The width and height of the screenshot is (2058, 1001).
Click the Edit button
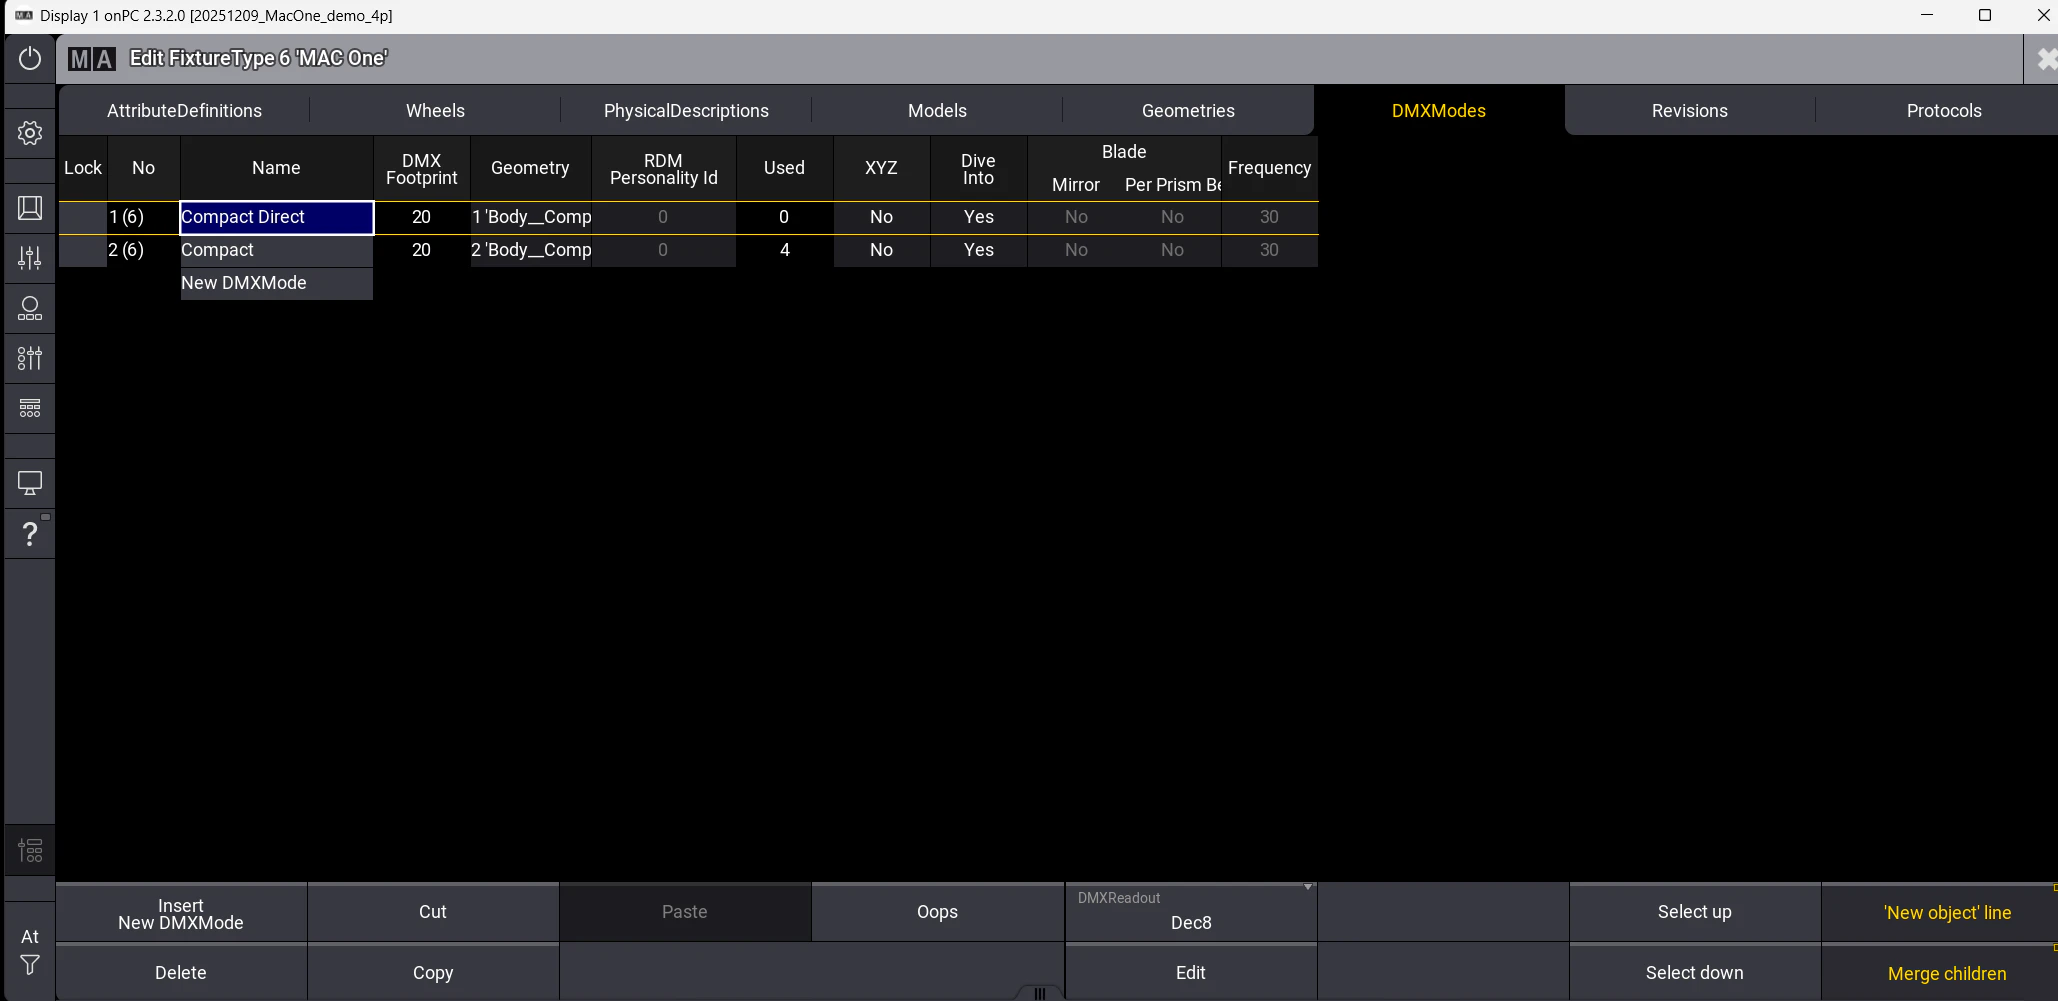point(1190,973)
